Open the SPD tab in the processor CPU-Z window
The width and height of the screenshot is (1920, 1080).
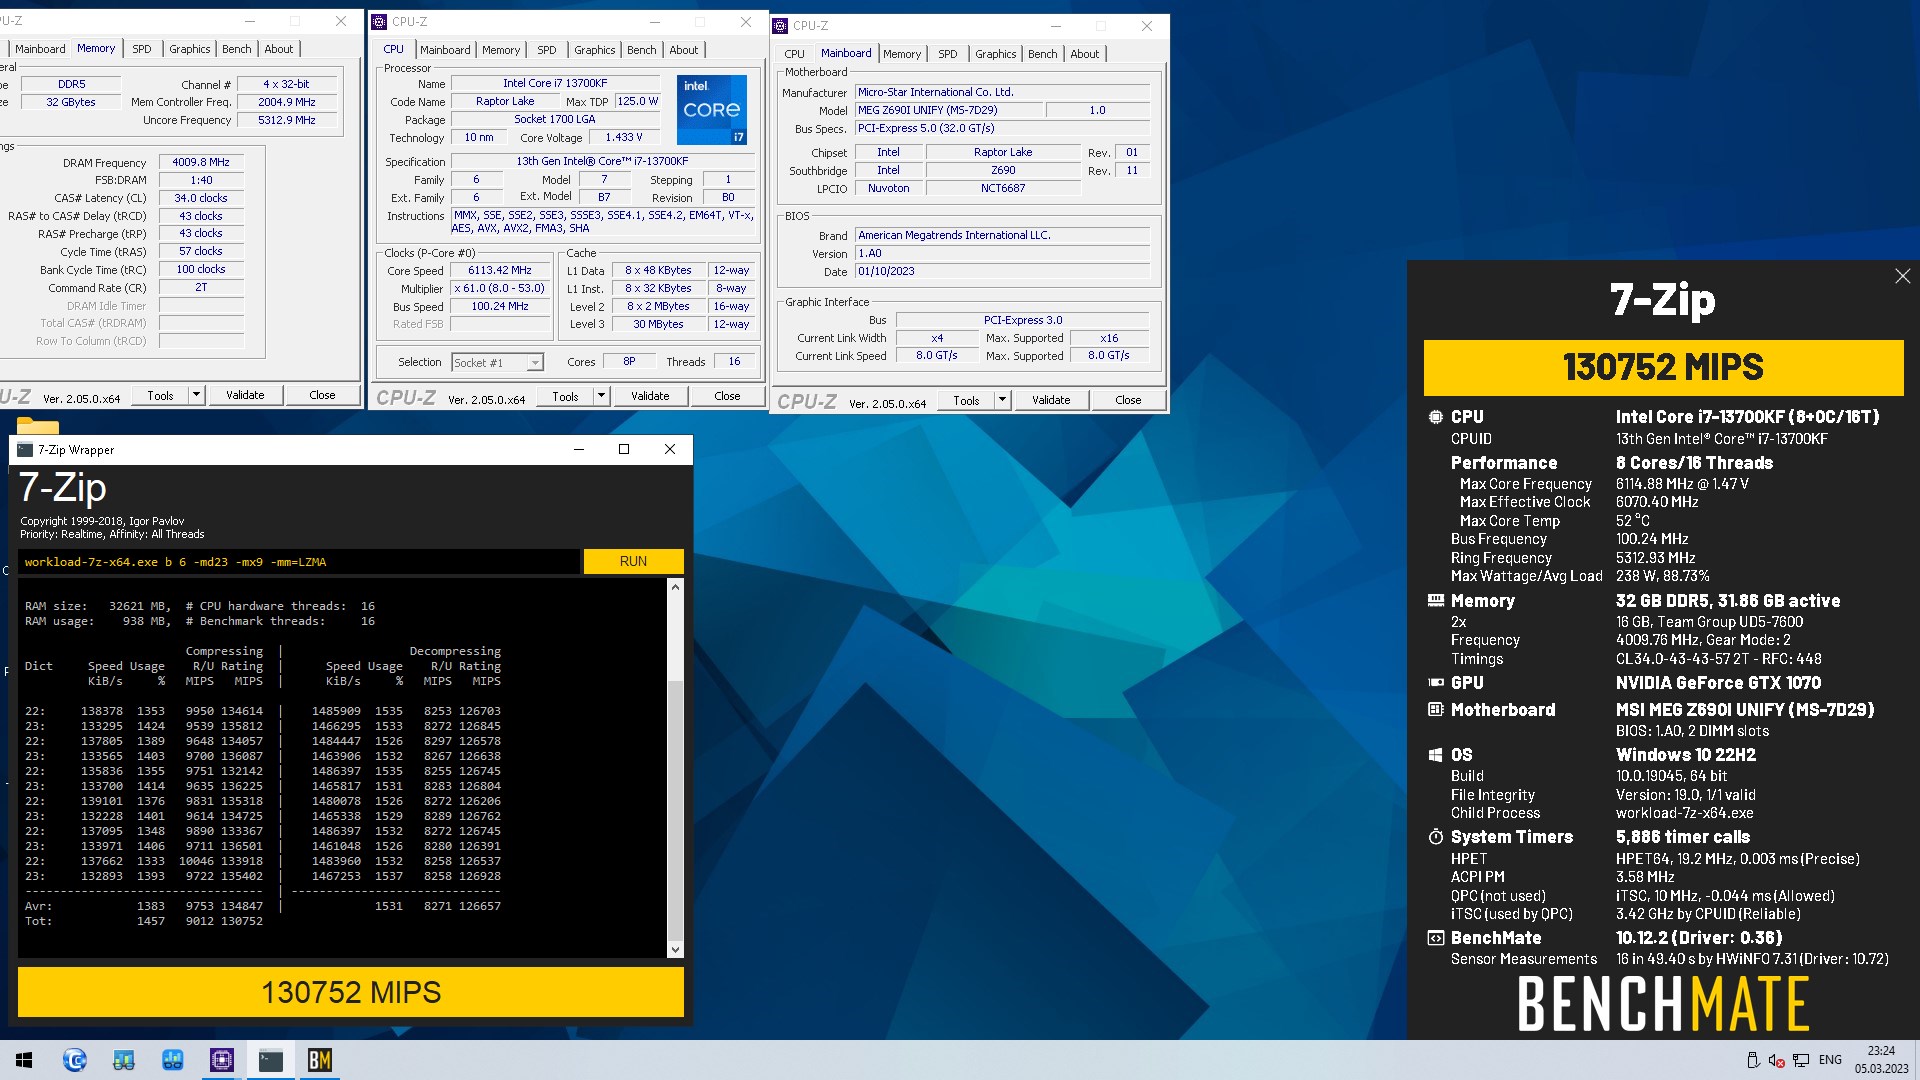pyautogui.click(x=546, y=50)
